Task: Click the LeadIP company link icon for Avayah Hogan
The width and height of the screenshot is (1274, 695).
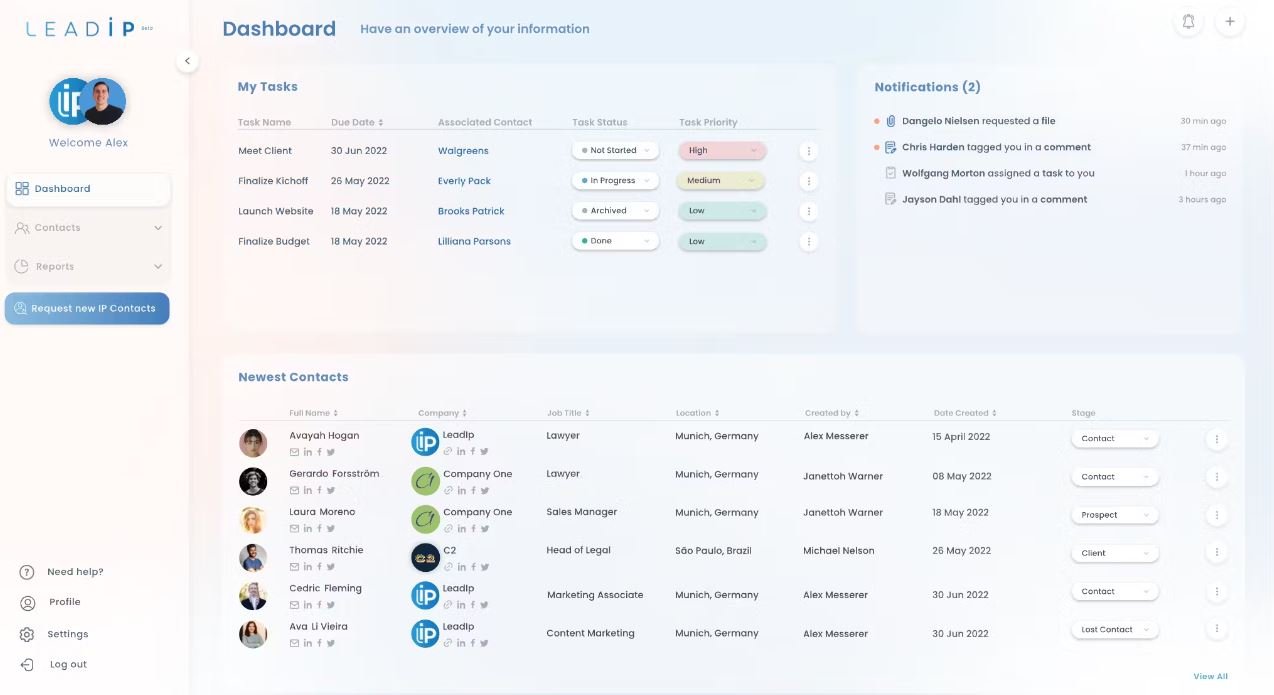Action: (x=448, y=452)
